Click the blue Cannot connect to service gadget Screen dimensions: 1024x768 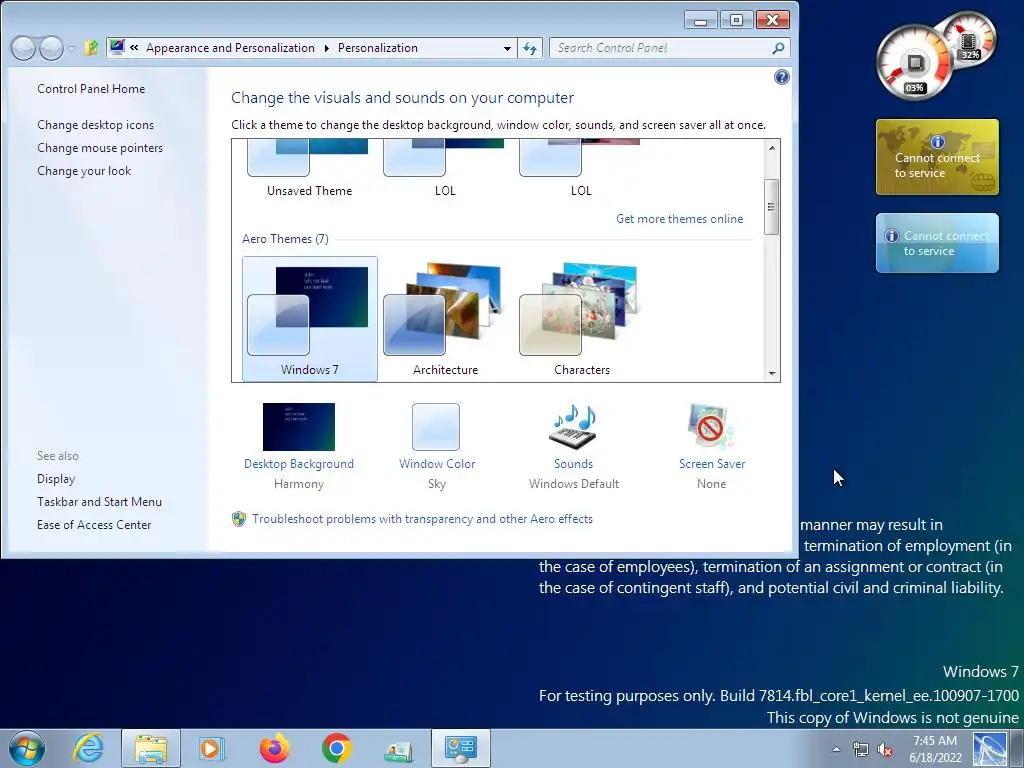(937, 243)
